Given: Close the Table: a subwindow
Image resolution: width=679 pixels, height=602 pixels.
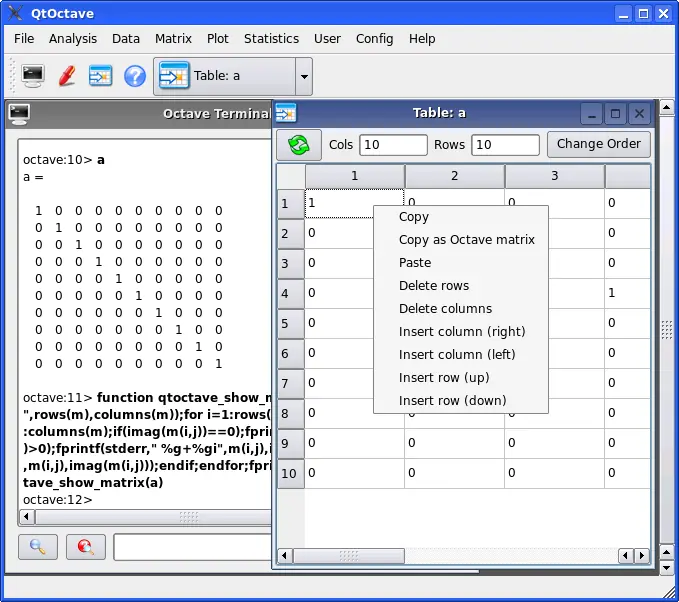Looking at the screenshot, I should 639,114.
